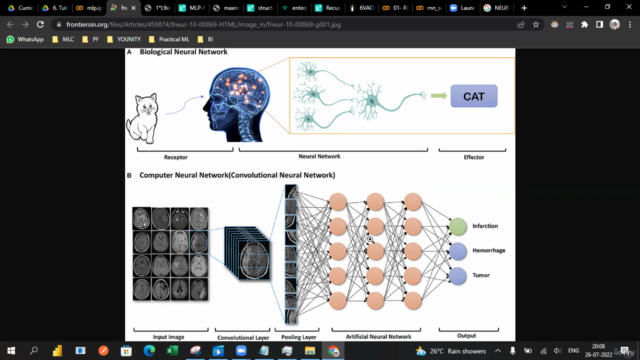Open the Practical ML bookmark folder
This screenshot has height=360, width=640.
pos(169,39)
